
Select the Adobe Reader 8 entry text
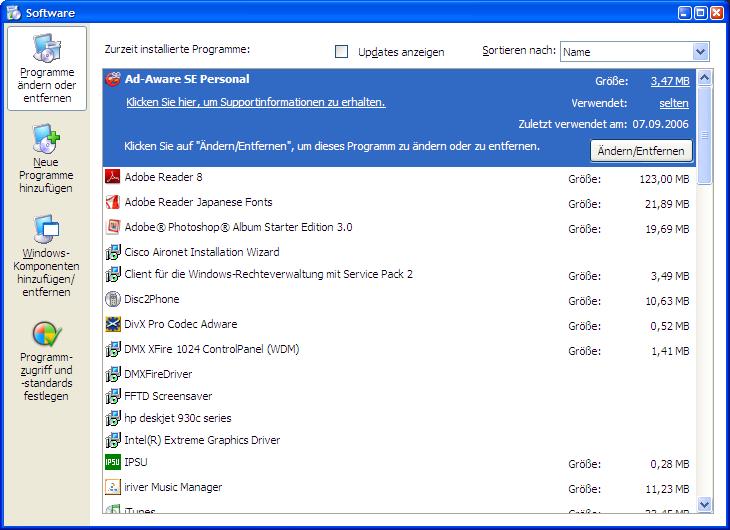pos(163,177)
